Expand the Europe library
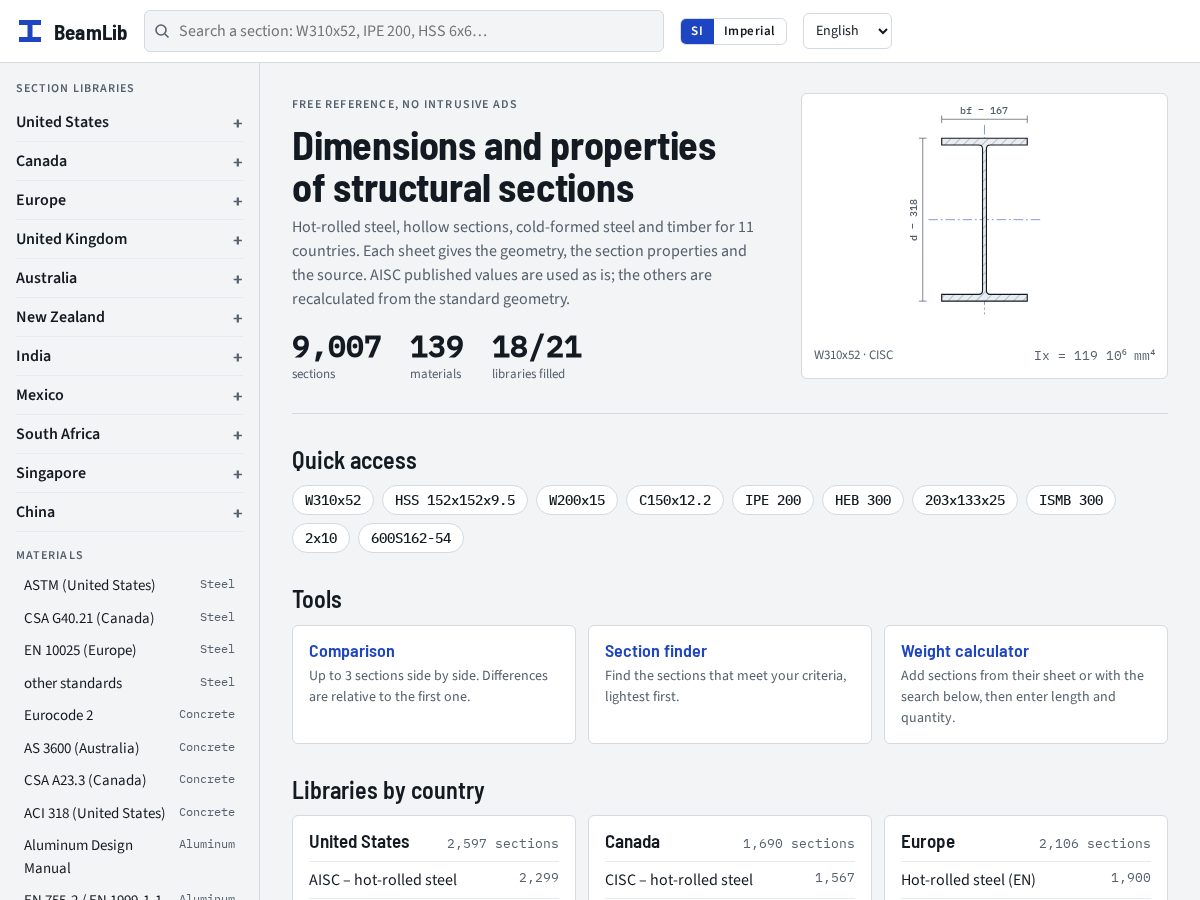Image resolution: width=1200 pixels, height=900 pixels. tap(130, 200)
